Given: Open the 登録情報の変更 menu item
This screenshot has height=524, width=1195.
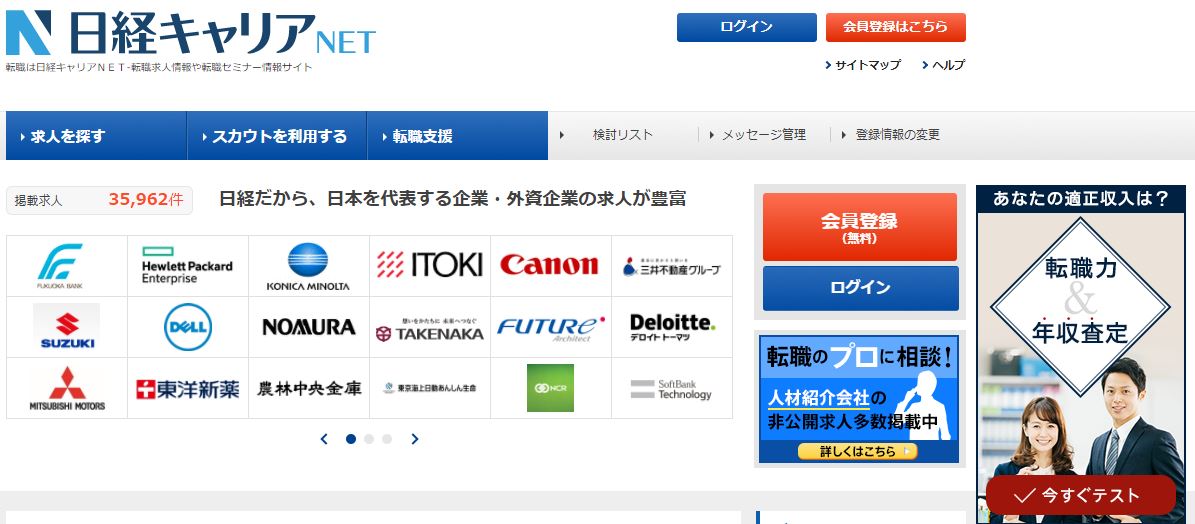Looking at the screenshot, I should (897, 135).
